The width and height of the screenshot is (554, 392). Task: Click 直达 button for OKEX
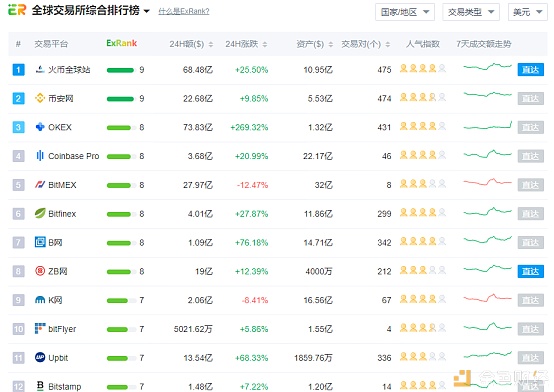[530, 127]
